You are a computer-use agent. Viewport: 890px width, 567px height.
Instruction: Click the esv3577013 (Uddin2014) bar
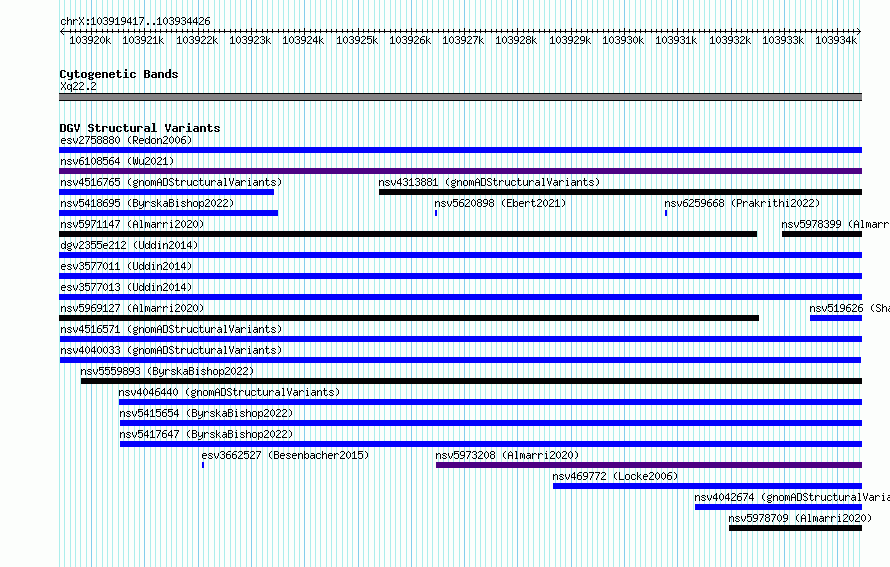tap(460, 297)
